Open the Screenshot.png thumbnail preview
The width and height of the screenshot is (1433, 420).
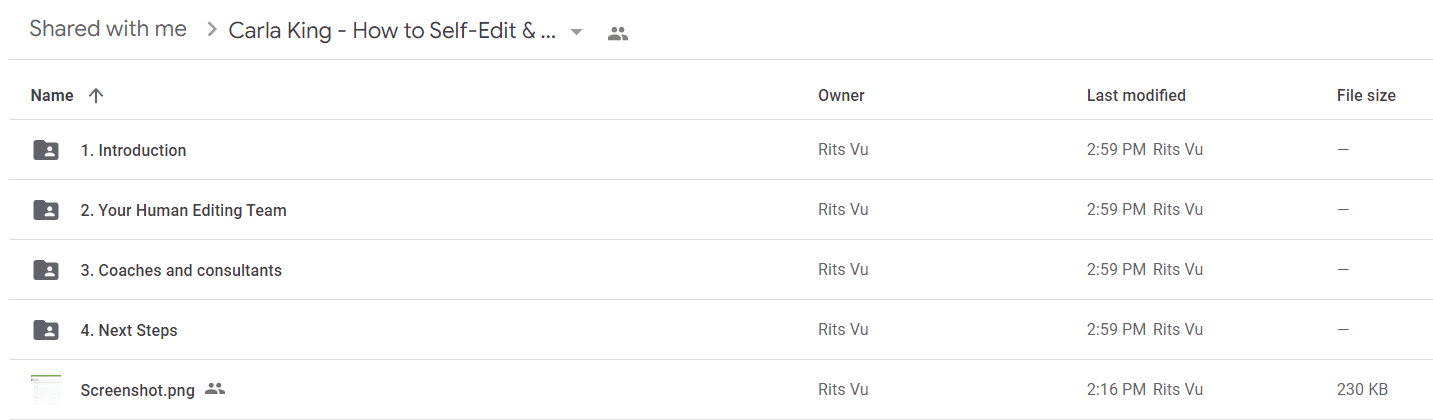tap(46, 390)
